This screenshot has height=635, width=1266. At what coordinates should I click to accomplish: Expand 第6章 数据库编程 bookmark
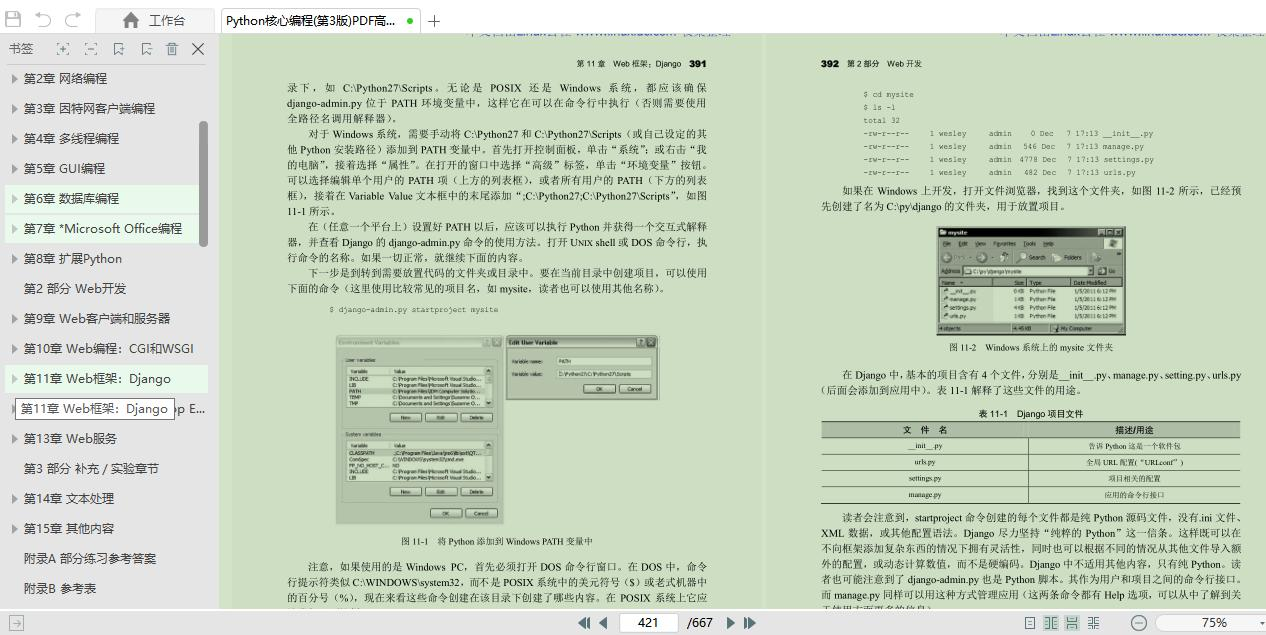pos(14,198)
